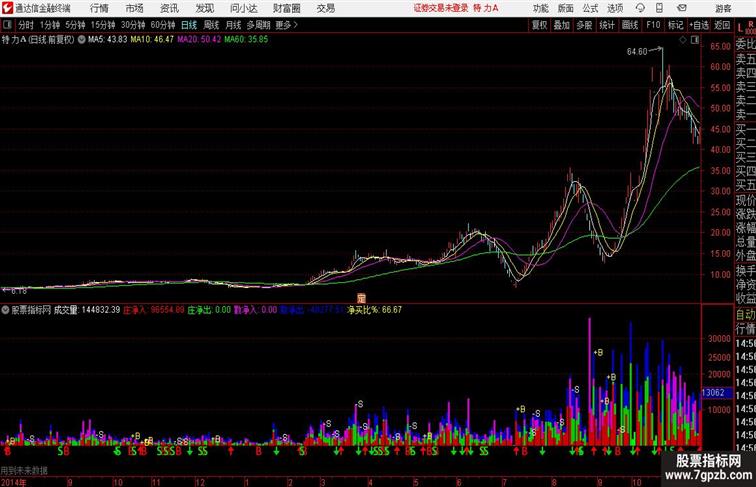Screen dimensions: 756x487
Task: Switch to the 1分钟 period tab
Action: coord(50,25)
